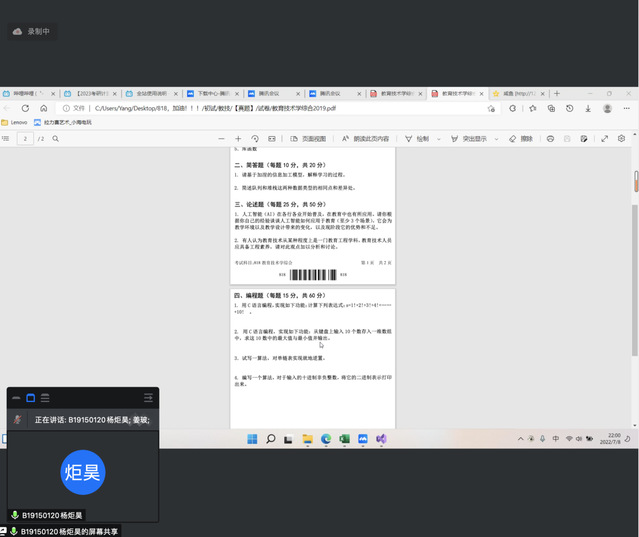Zoom in the PDF with plus button

point(238,139)
